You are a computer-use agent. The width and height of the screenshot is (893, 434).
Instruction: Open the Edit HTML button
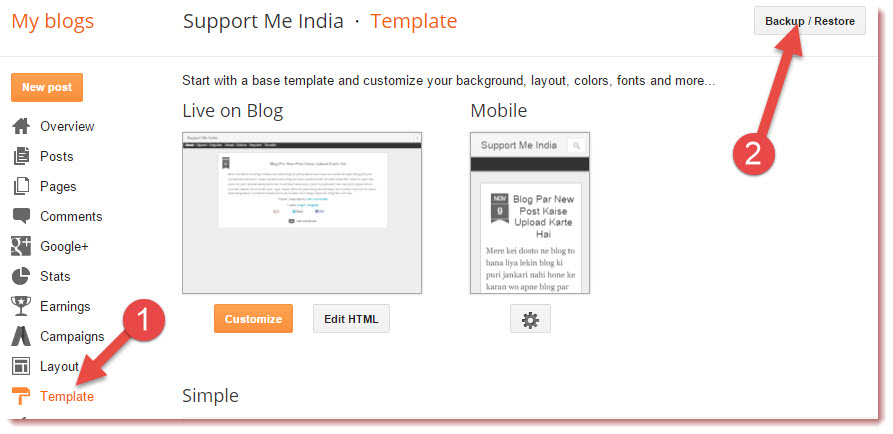[351, 319]
